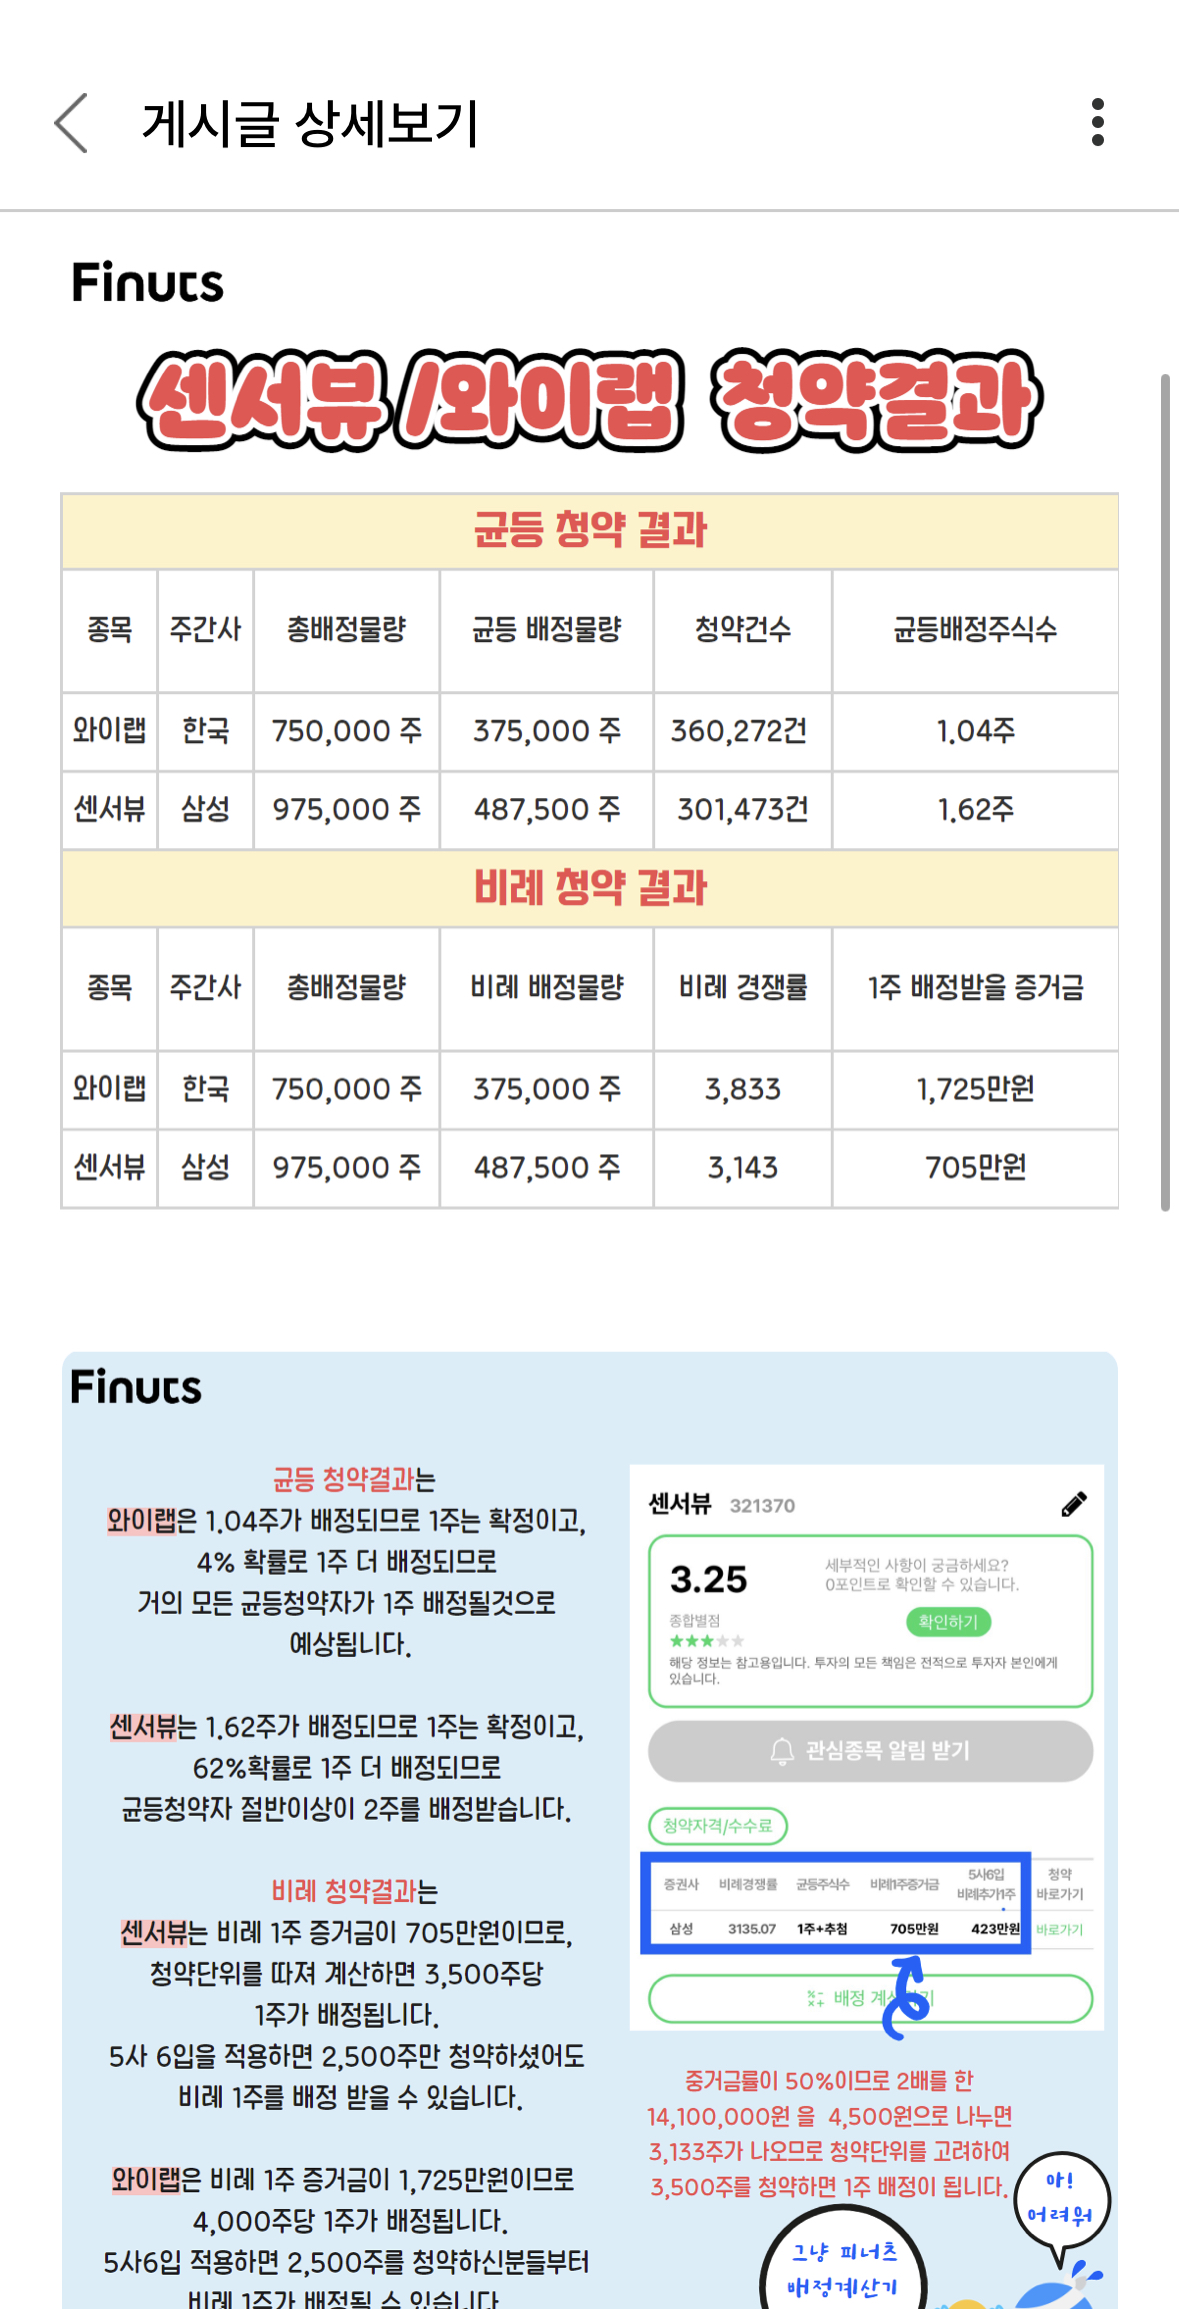Viewport: 1179px width, 2309px height.
Task: Switch to the 비례 청약 결과 section
Action: click(590, 888)
